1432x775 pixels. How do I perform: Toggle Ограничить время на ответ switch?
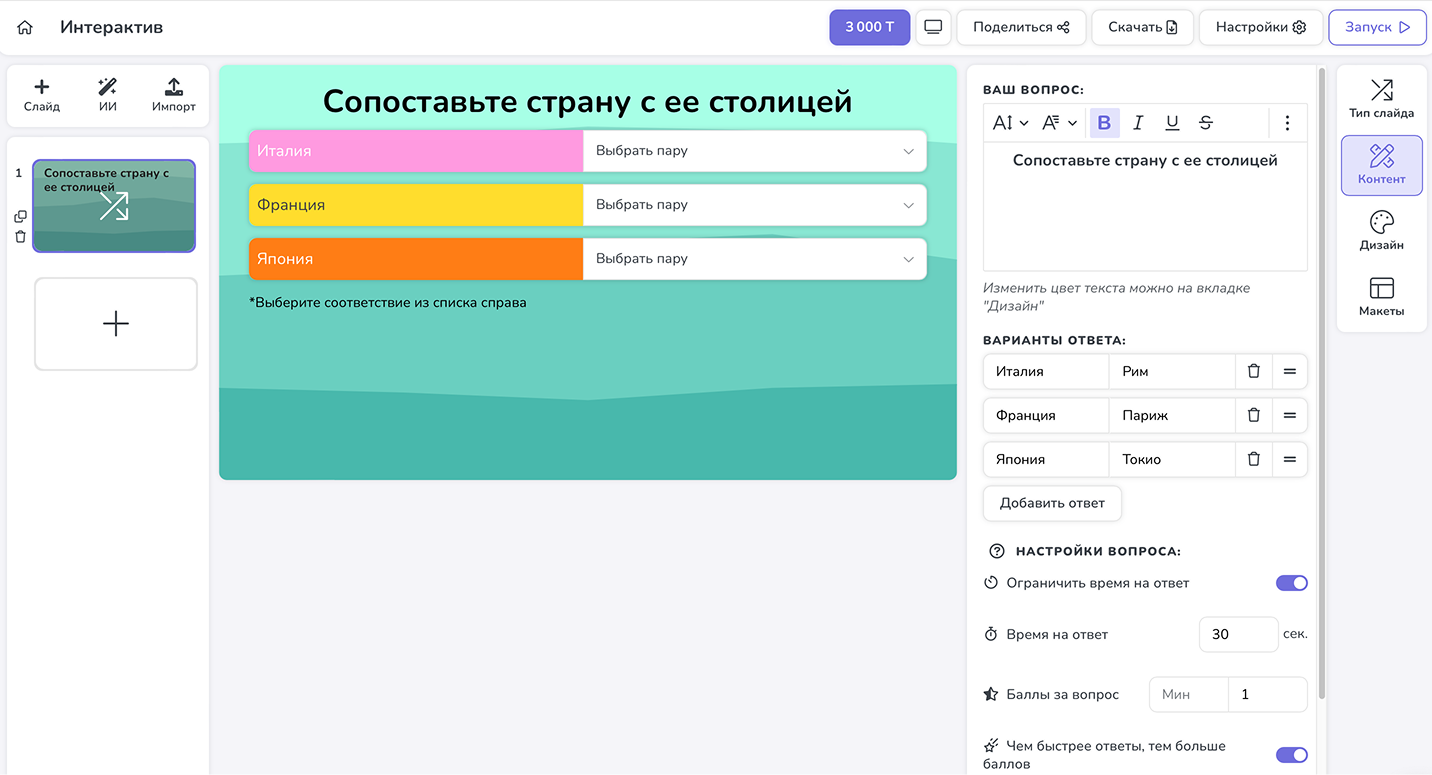click(x=1291, y=583)
